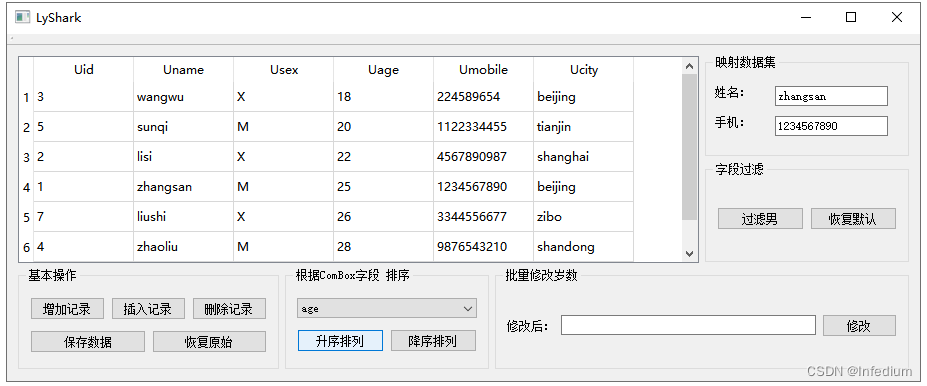The width and height of the screenshot is (927, 386).
Task: Select the liushi name cell
Action: click(x=183, y=217)
